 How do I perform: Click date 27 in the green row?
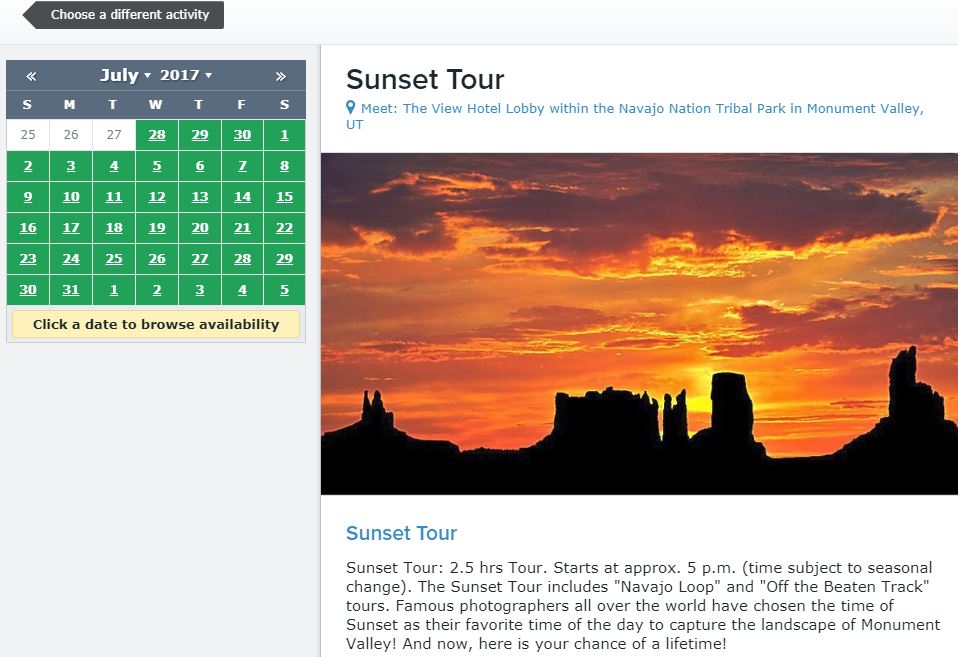tap(200, 259)
